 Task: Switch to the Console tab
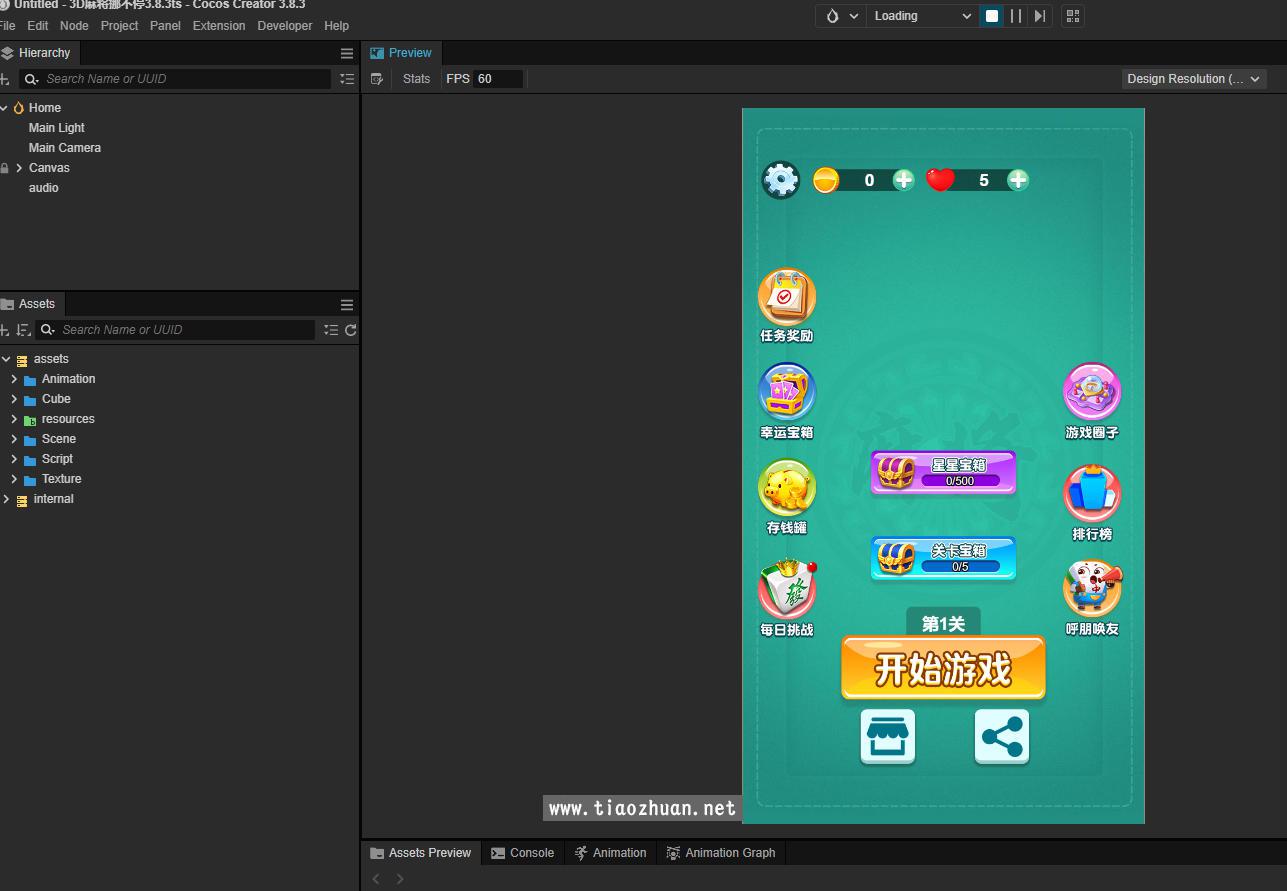coord(522,853)
